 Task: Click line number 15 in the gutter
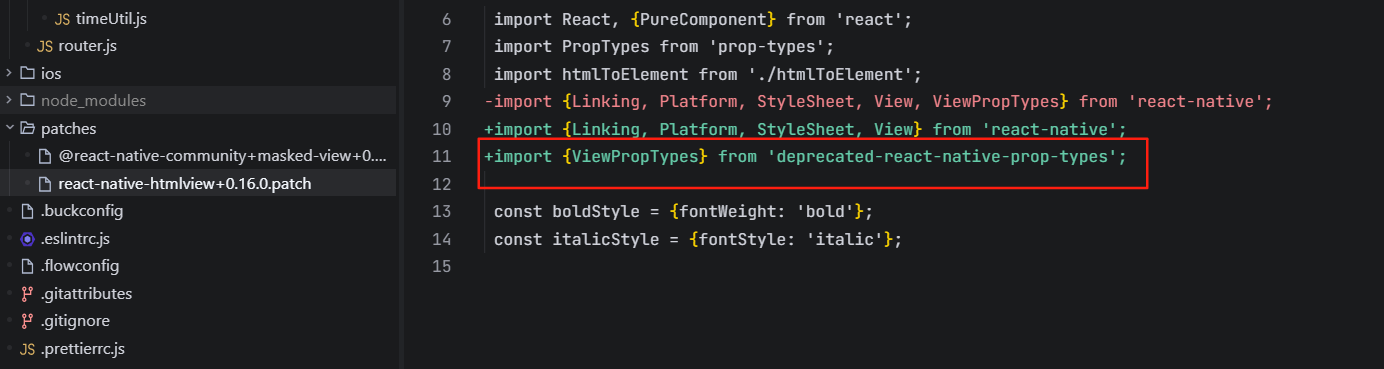[x=441, y=266]
